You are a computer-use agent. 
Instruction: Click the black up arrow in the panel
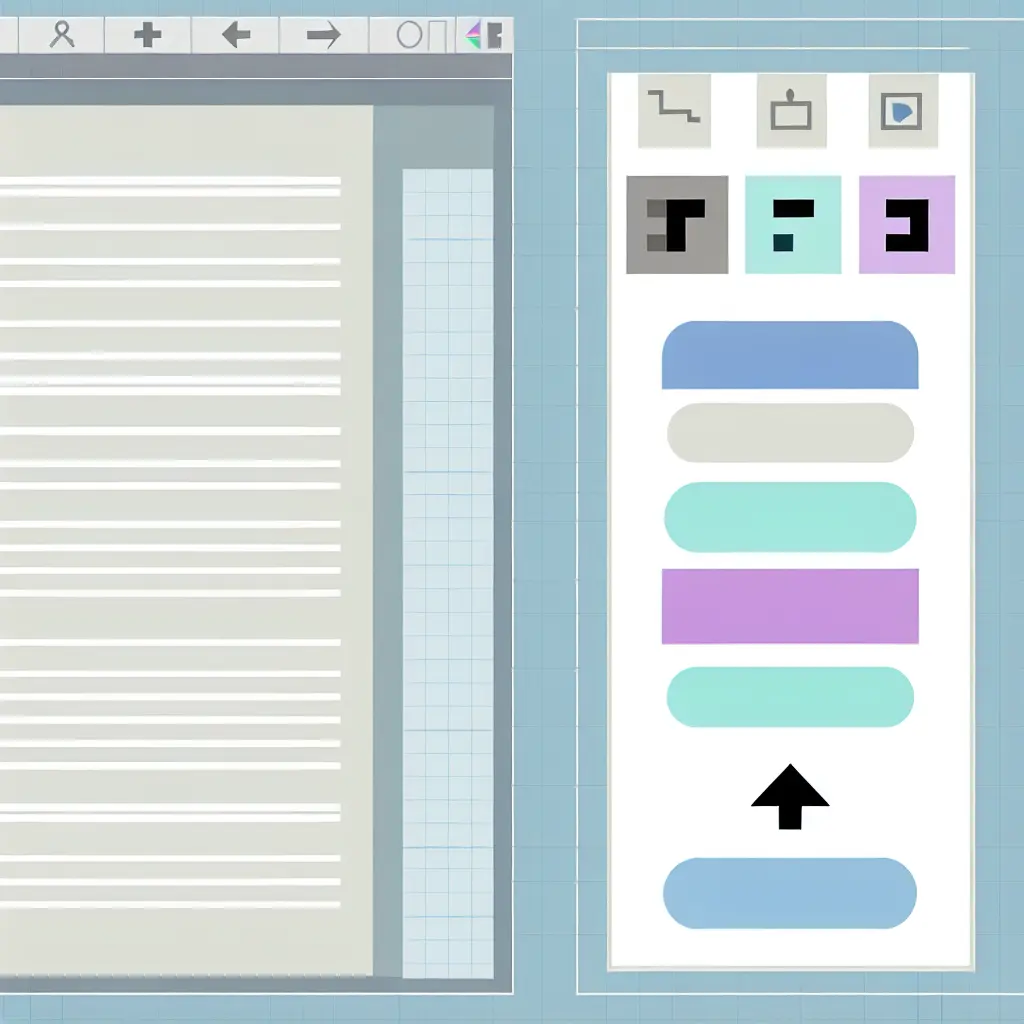pyautogui.click(x=789, y=793)
